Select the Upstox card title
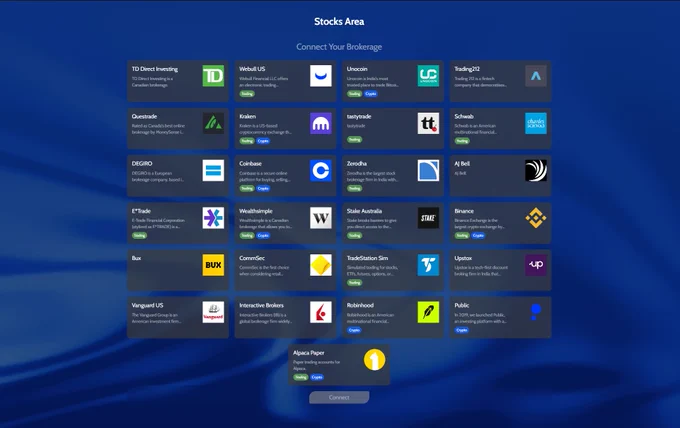 point(463,258)
